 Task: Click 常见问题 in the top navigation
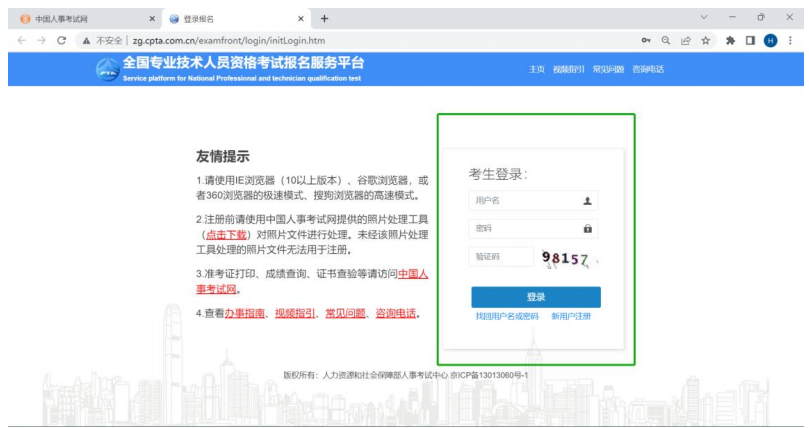tap(608, 69)
